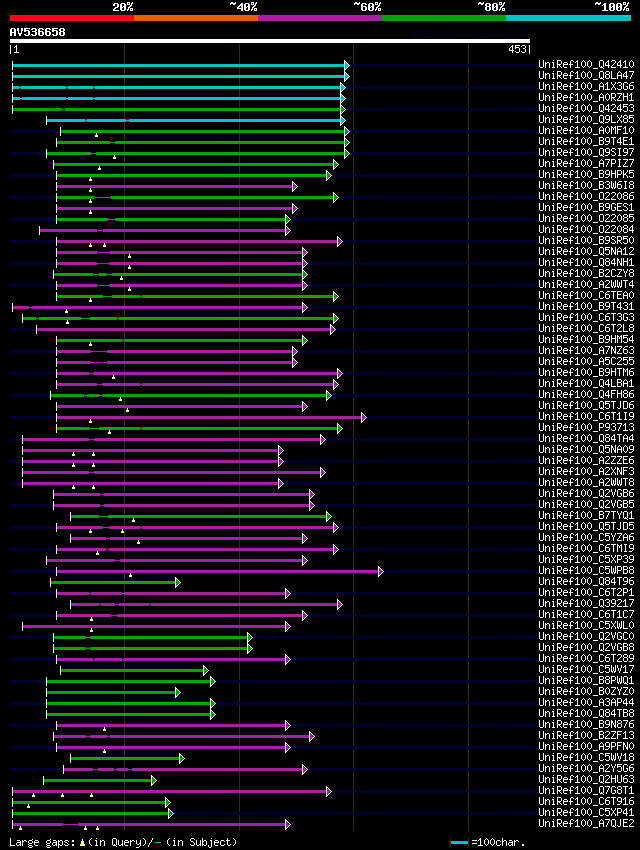This screenshot has width=640, height=850.
Task: Click the red 20% identity swatch
Action: pyautogui.click(x=72, y=18)
